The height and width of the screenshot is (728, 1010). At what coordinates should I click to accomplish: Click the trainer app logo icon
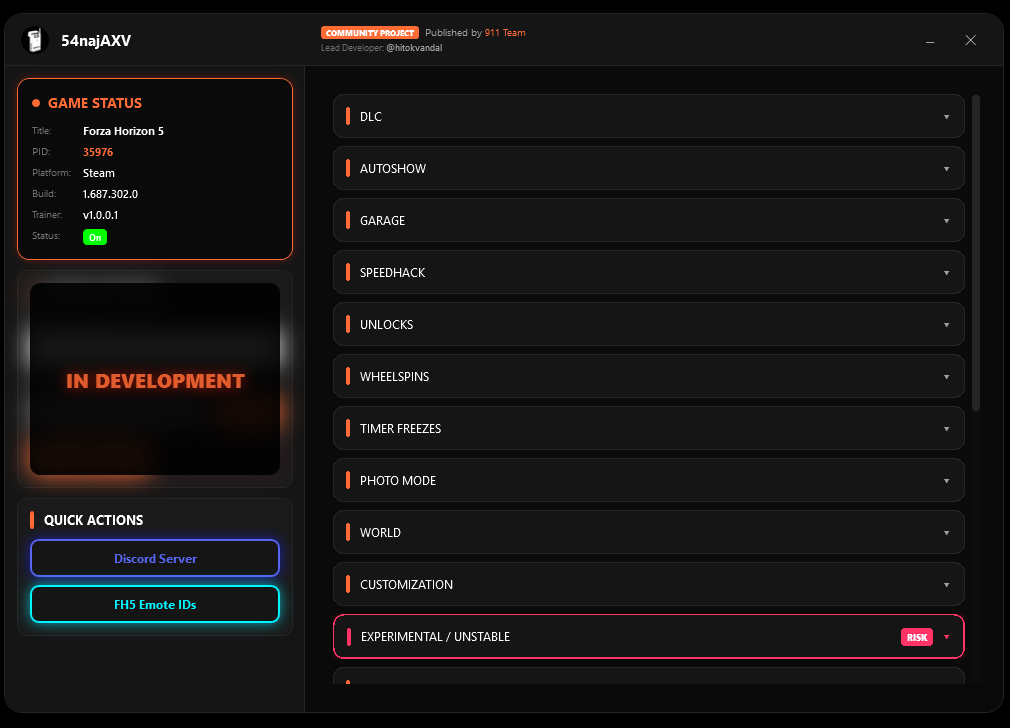[x=35, y=40]
